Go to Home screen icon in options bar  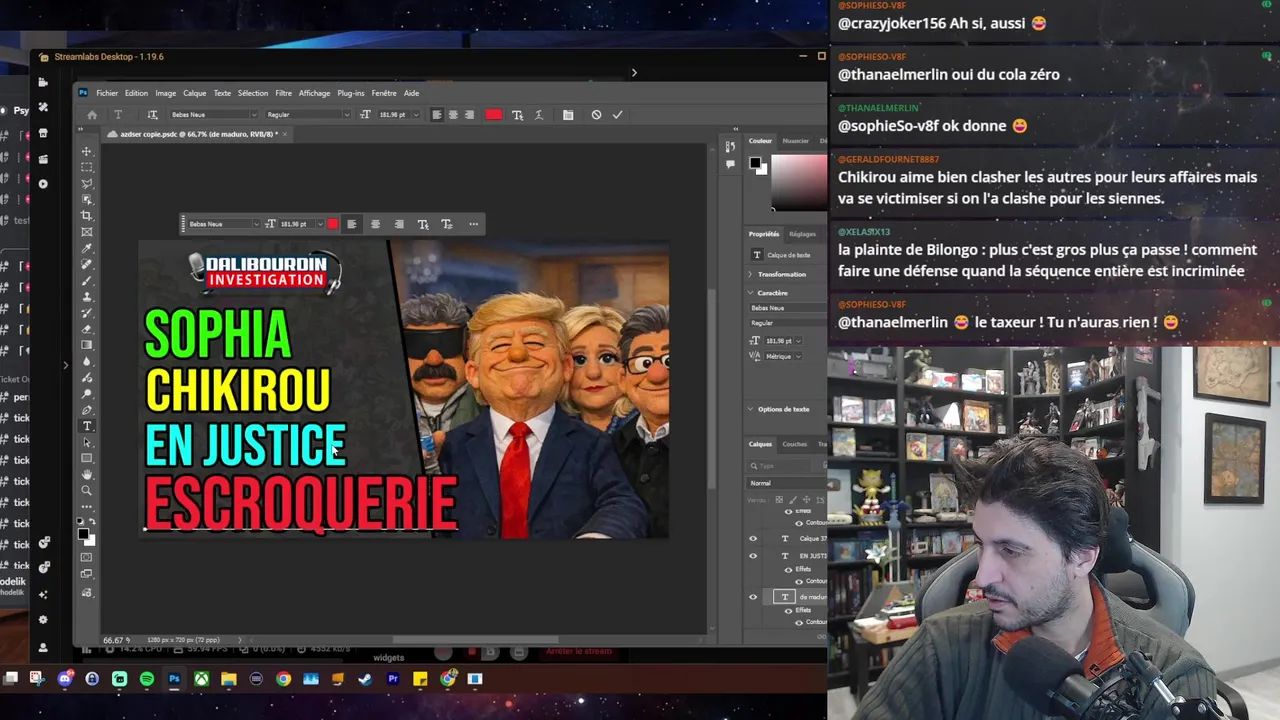92,115
